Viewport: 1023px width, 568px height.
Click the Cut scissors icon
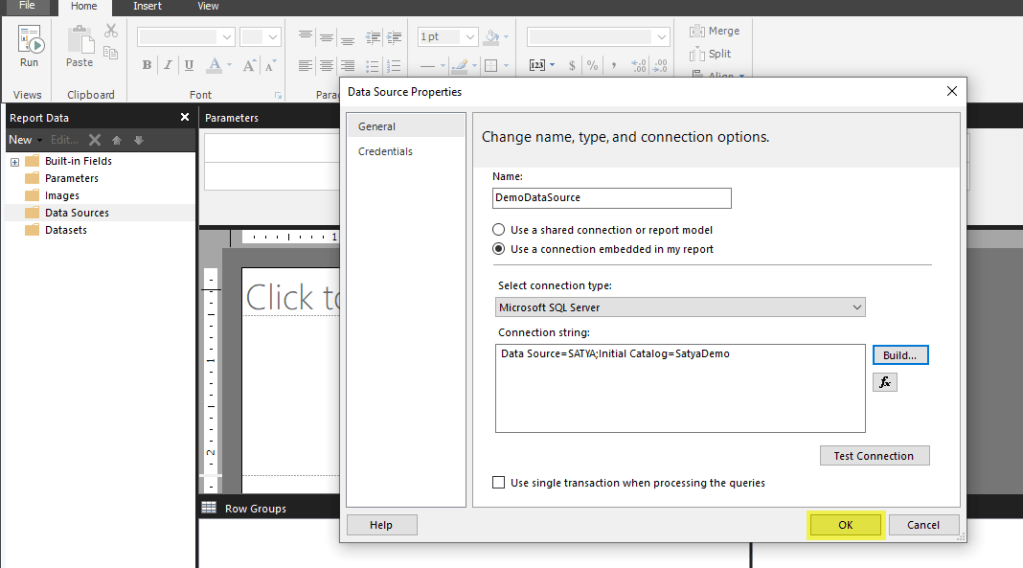coord(110,31)
